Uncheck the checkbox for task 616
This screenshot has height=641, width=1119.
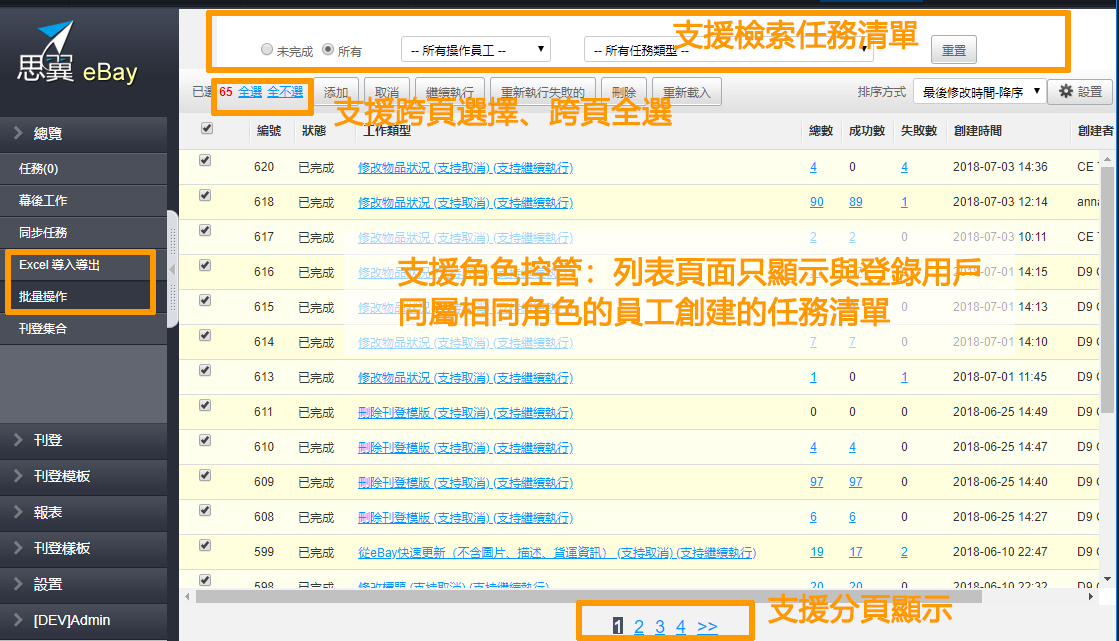click(x=205, y=265)
